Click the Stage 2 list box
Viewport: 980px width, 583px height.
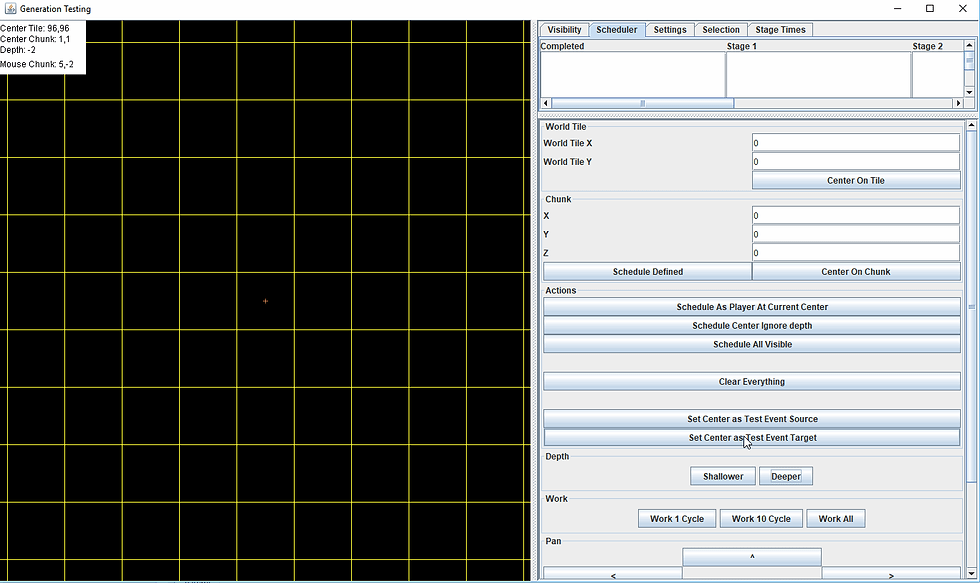(938, 74)
